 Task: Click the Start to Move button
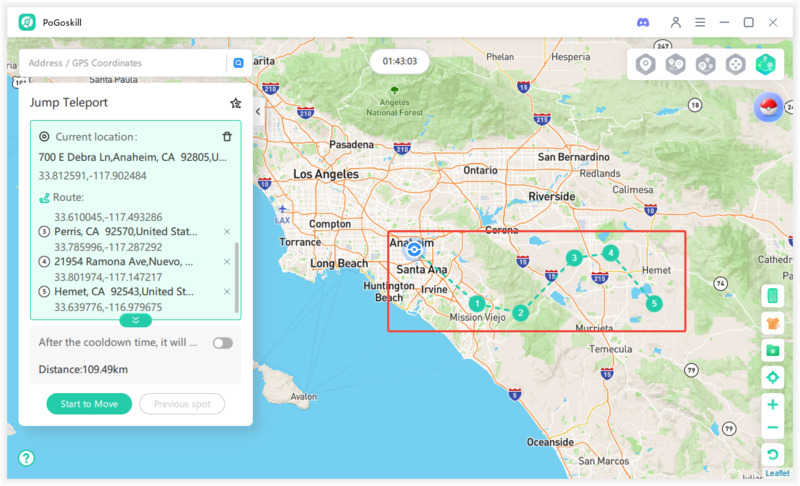[89, 404]
